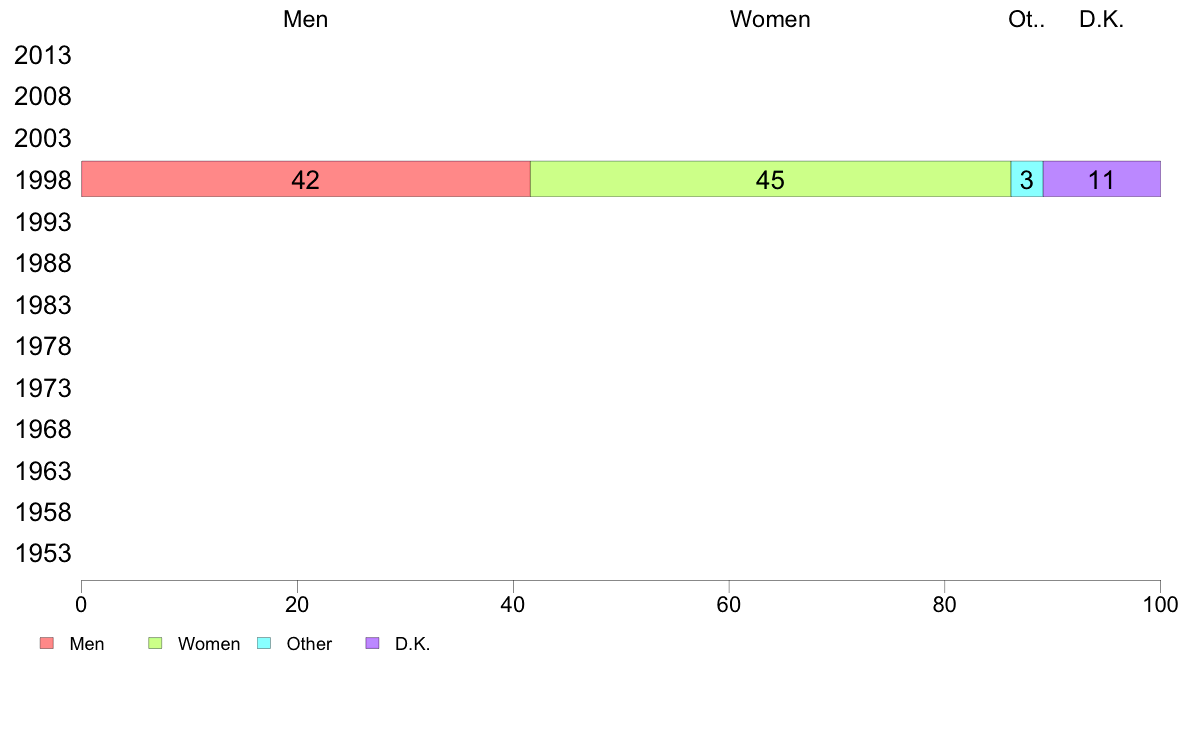Click the Women column header at top

click(770, 19)
